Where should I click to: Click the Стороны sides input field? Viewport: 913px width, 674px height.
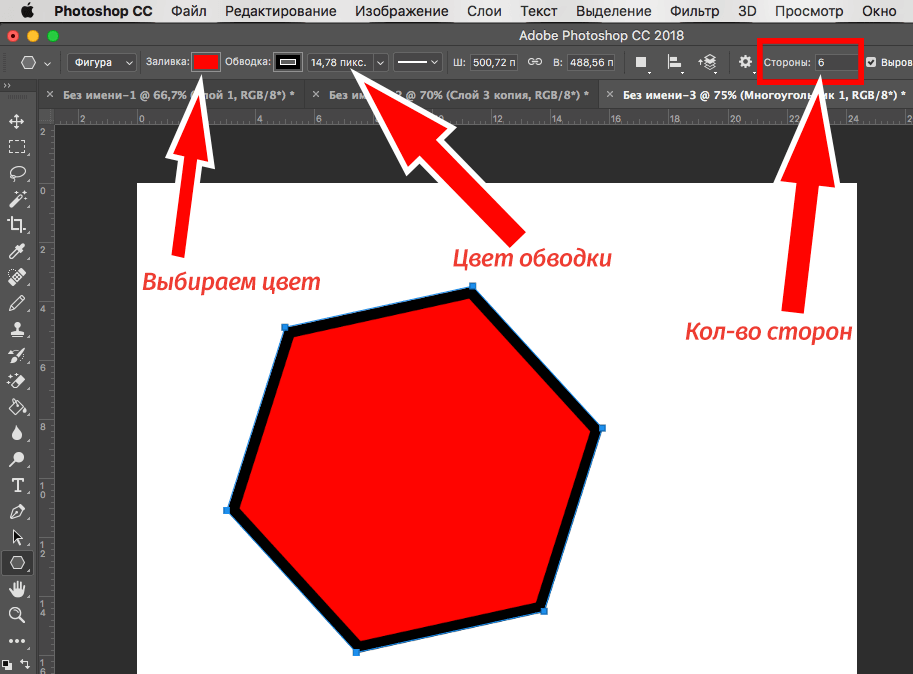point(836,62)
